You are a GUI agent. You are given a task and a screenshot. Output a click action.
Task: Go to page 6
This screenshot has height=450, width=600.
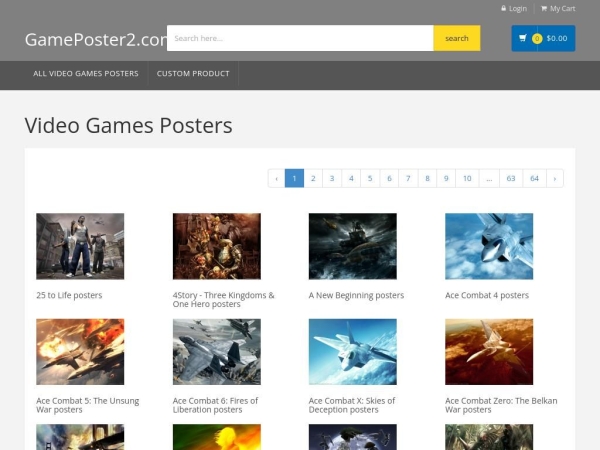pyautogui.click(x=389, y=178)
